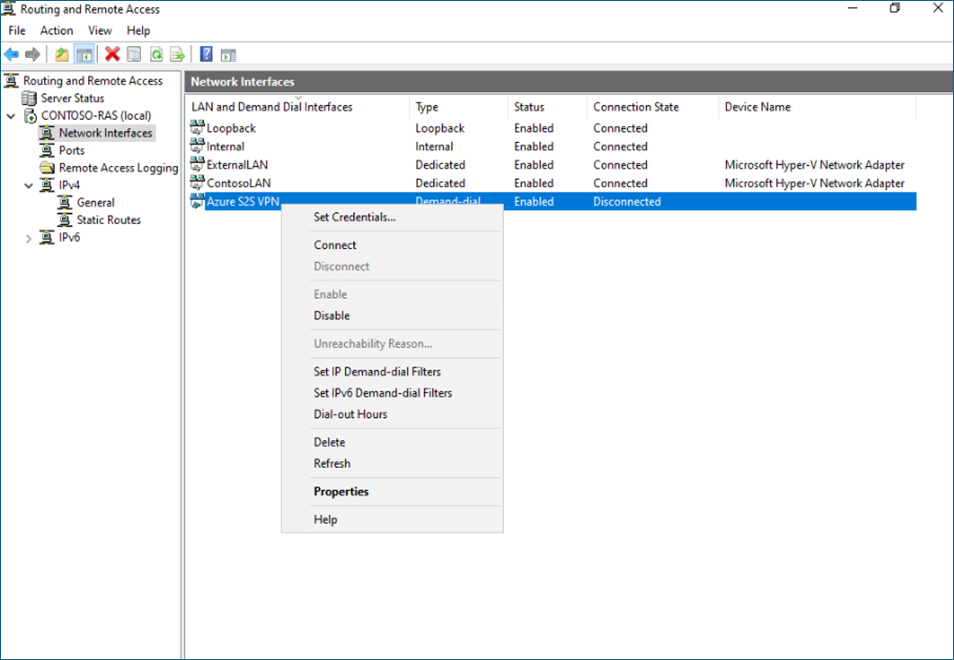This screenshot has height=660, width=954.
Task: Select Properties in the context menu
Action: 341,492
